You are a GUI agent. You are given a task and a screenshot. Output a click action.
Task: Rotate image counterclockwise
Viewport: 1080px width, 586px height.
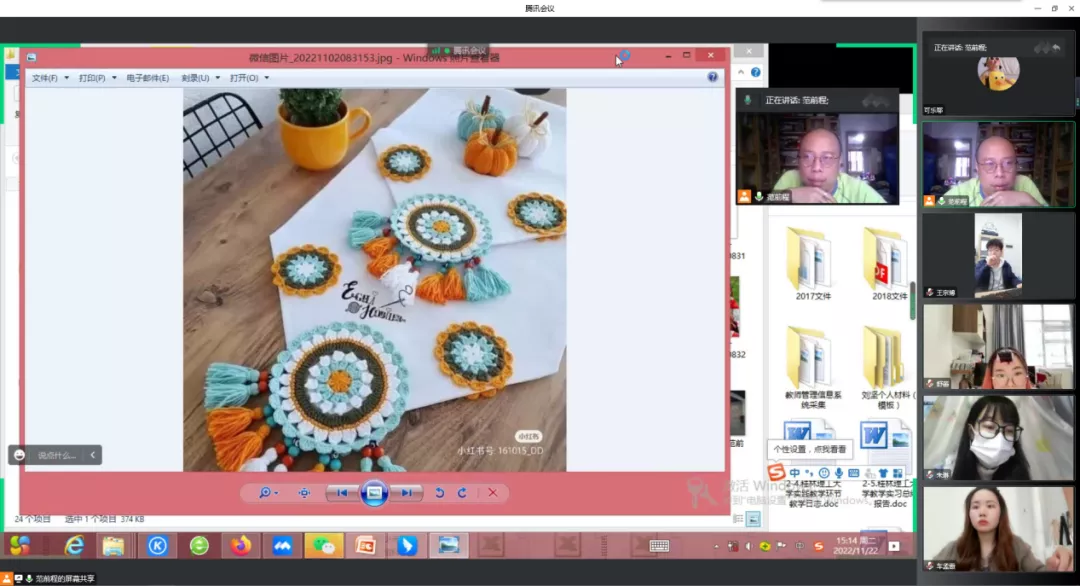point(439,493)
